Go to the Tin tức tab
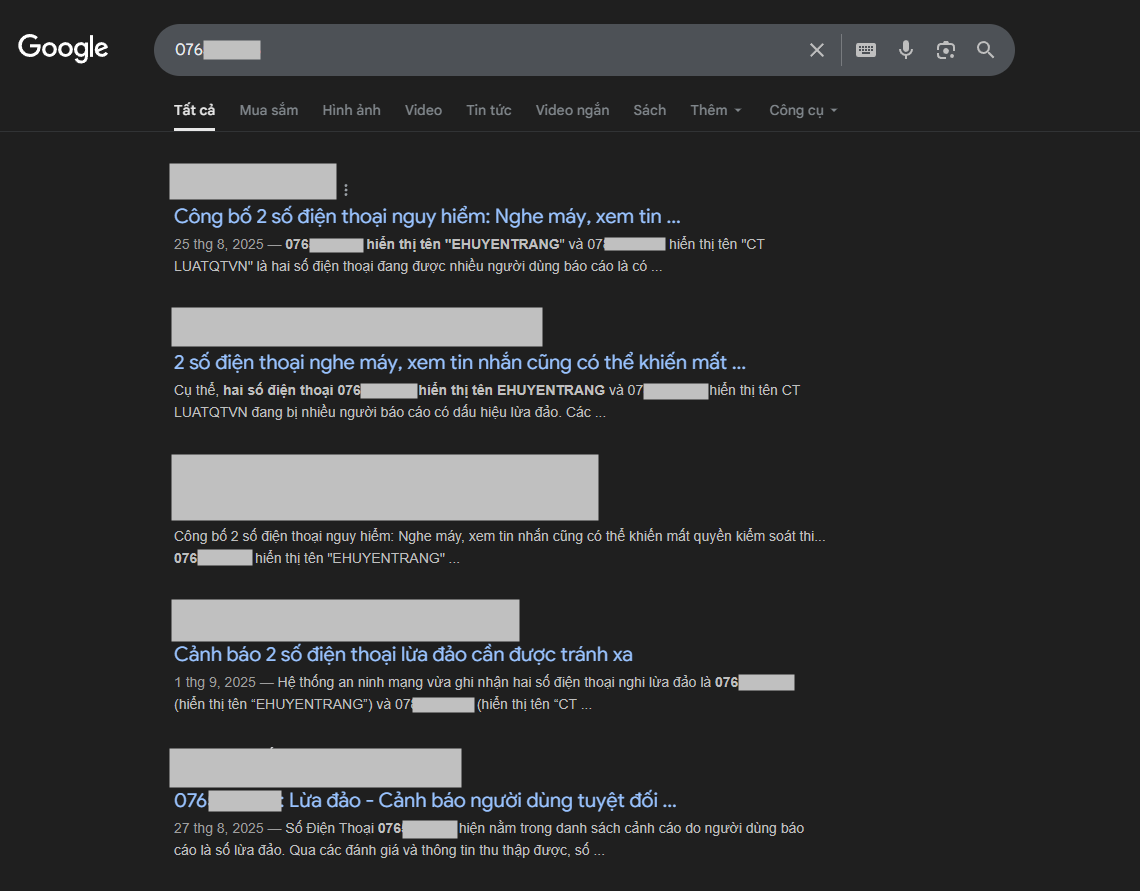This screenshot has width=1140, height=891. click(x=488, y=110)
